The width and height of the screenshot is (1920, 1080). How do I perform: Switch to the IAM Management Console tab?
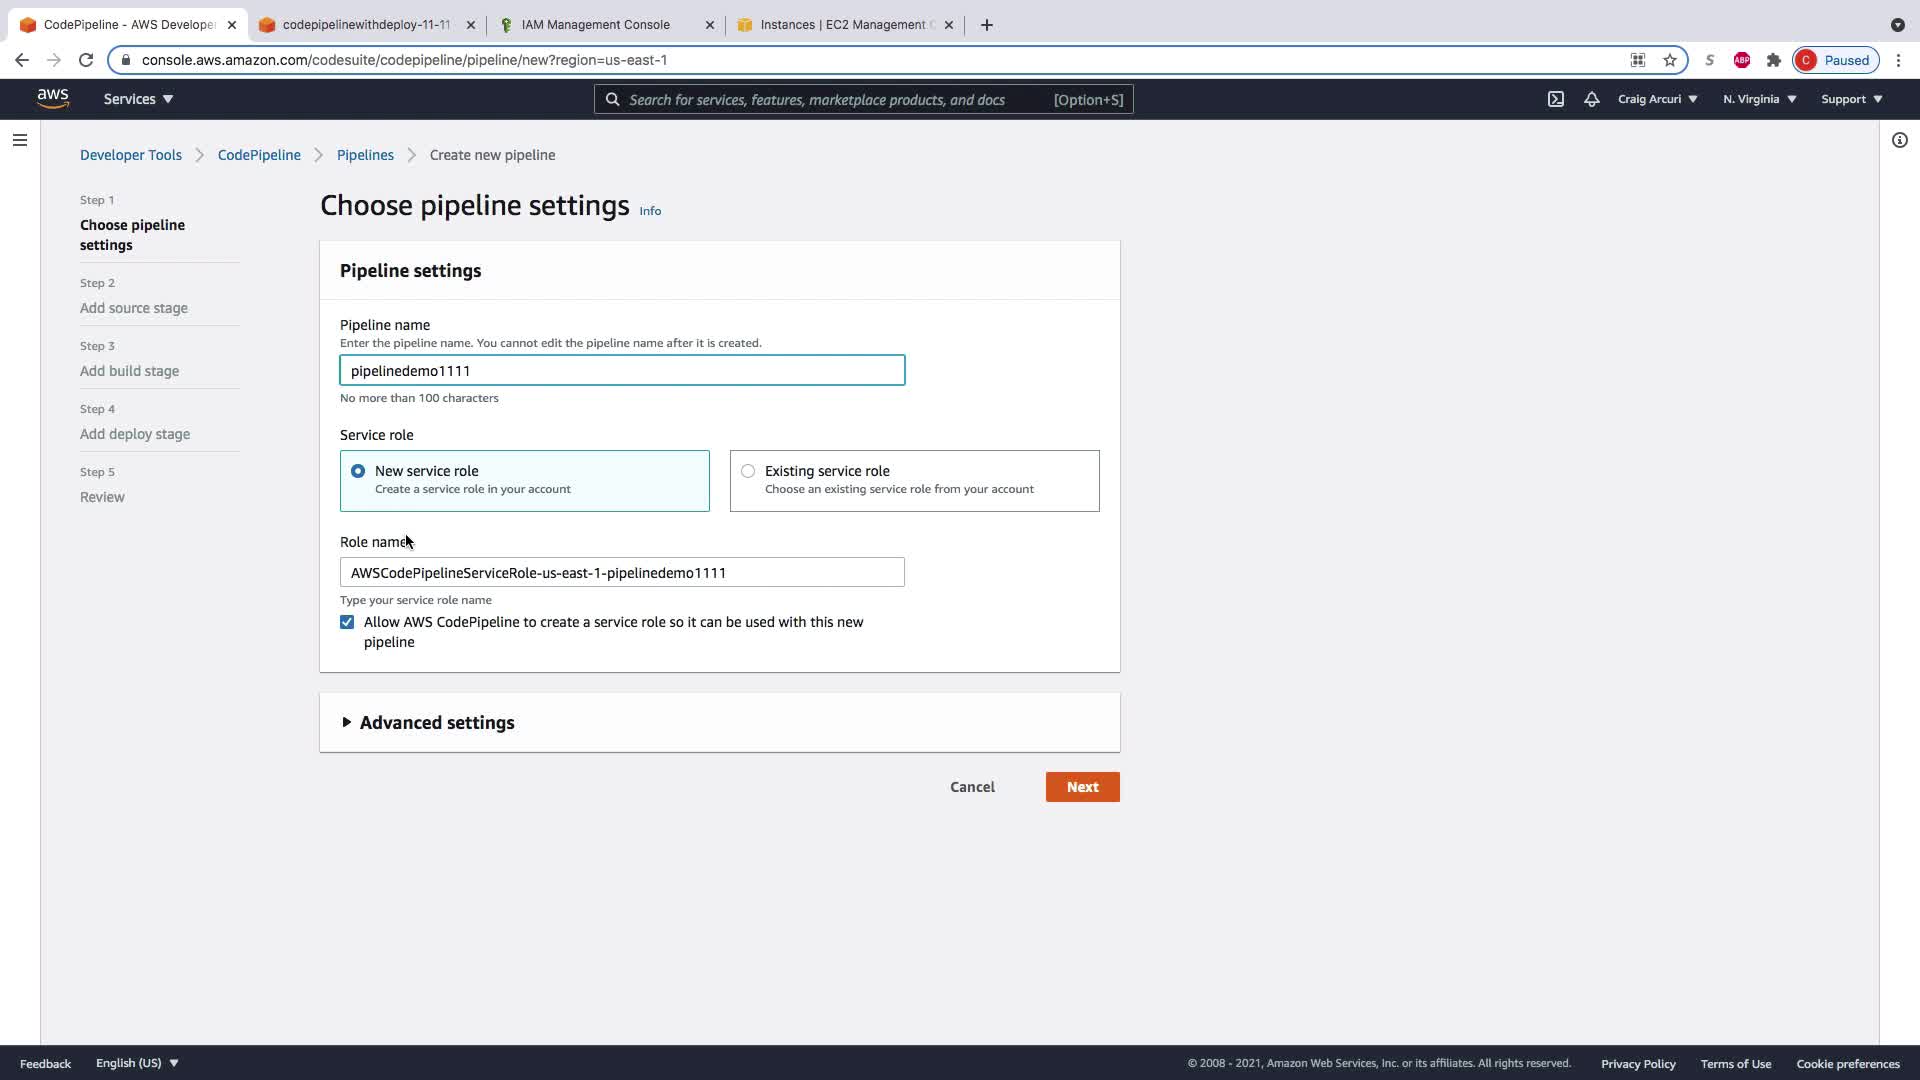pos(595,25)
